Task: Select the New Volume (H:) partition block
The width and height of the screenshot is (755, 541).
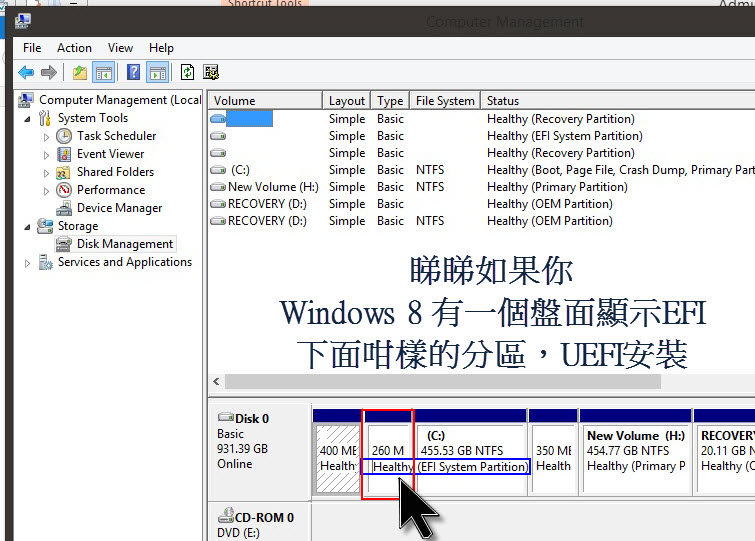Action: (x=637, y=458)
